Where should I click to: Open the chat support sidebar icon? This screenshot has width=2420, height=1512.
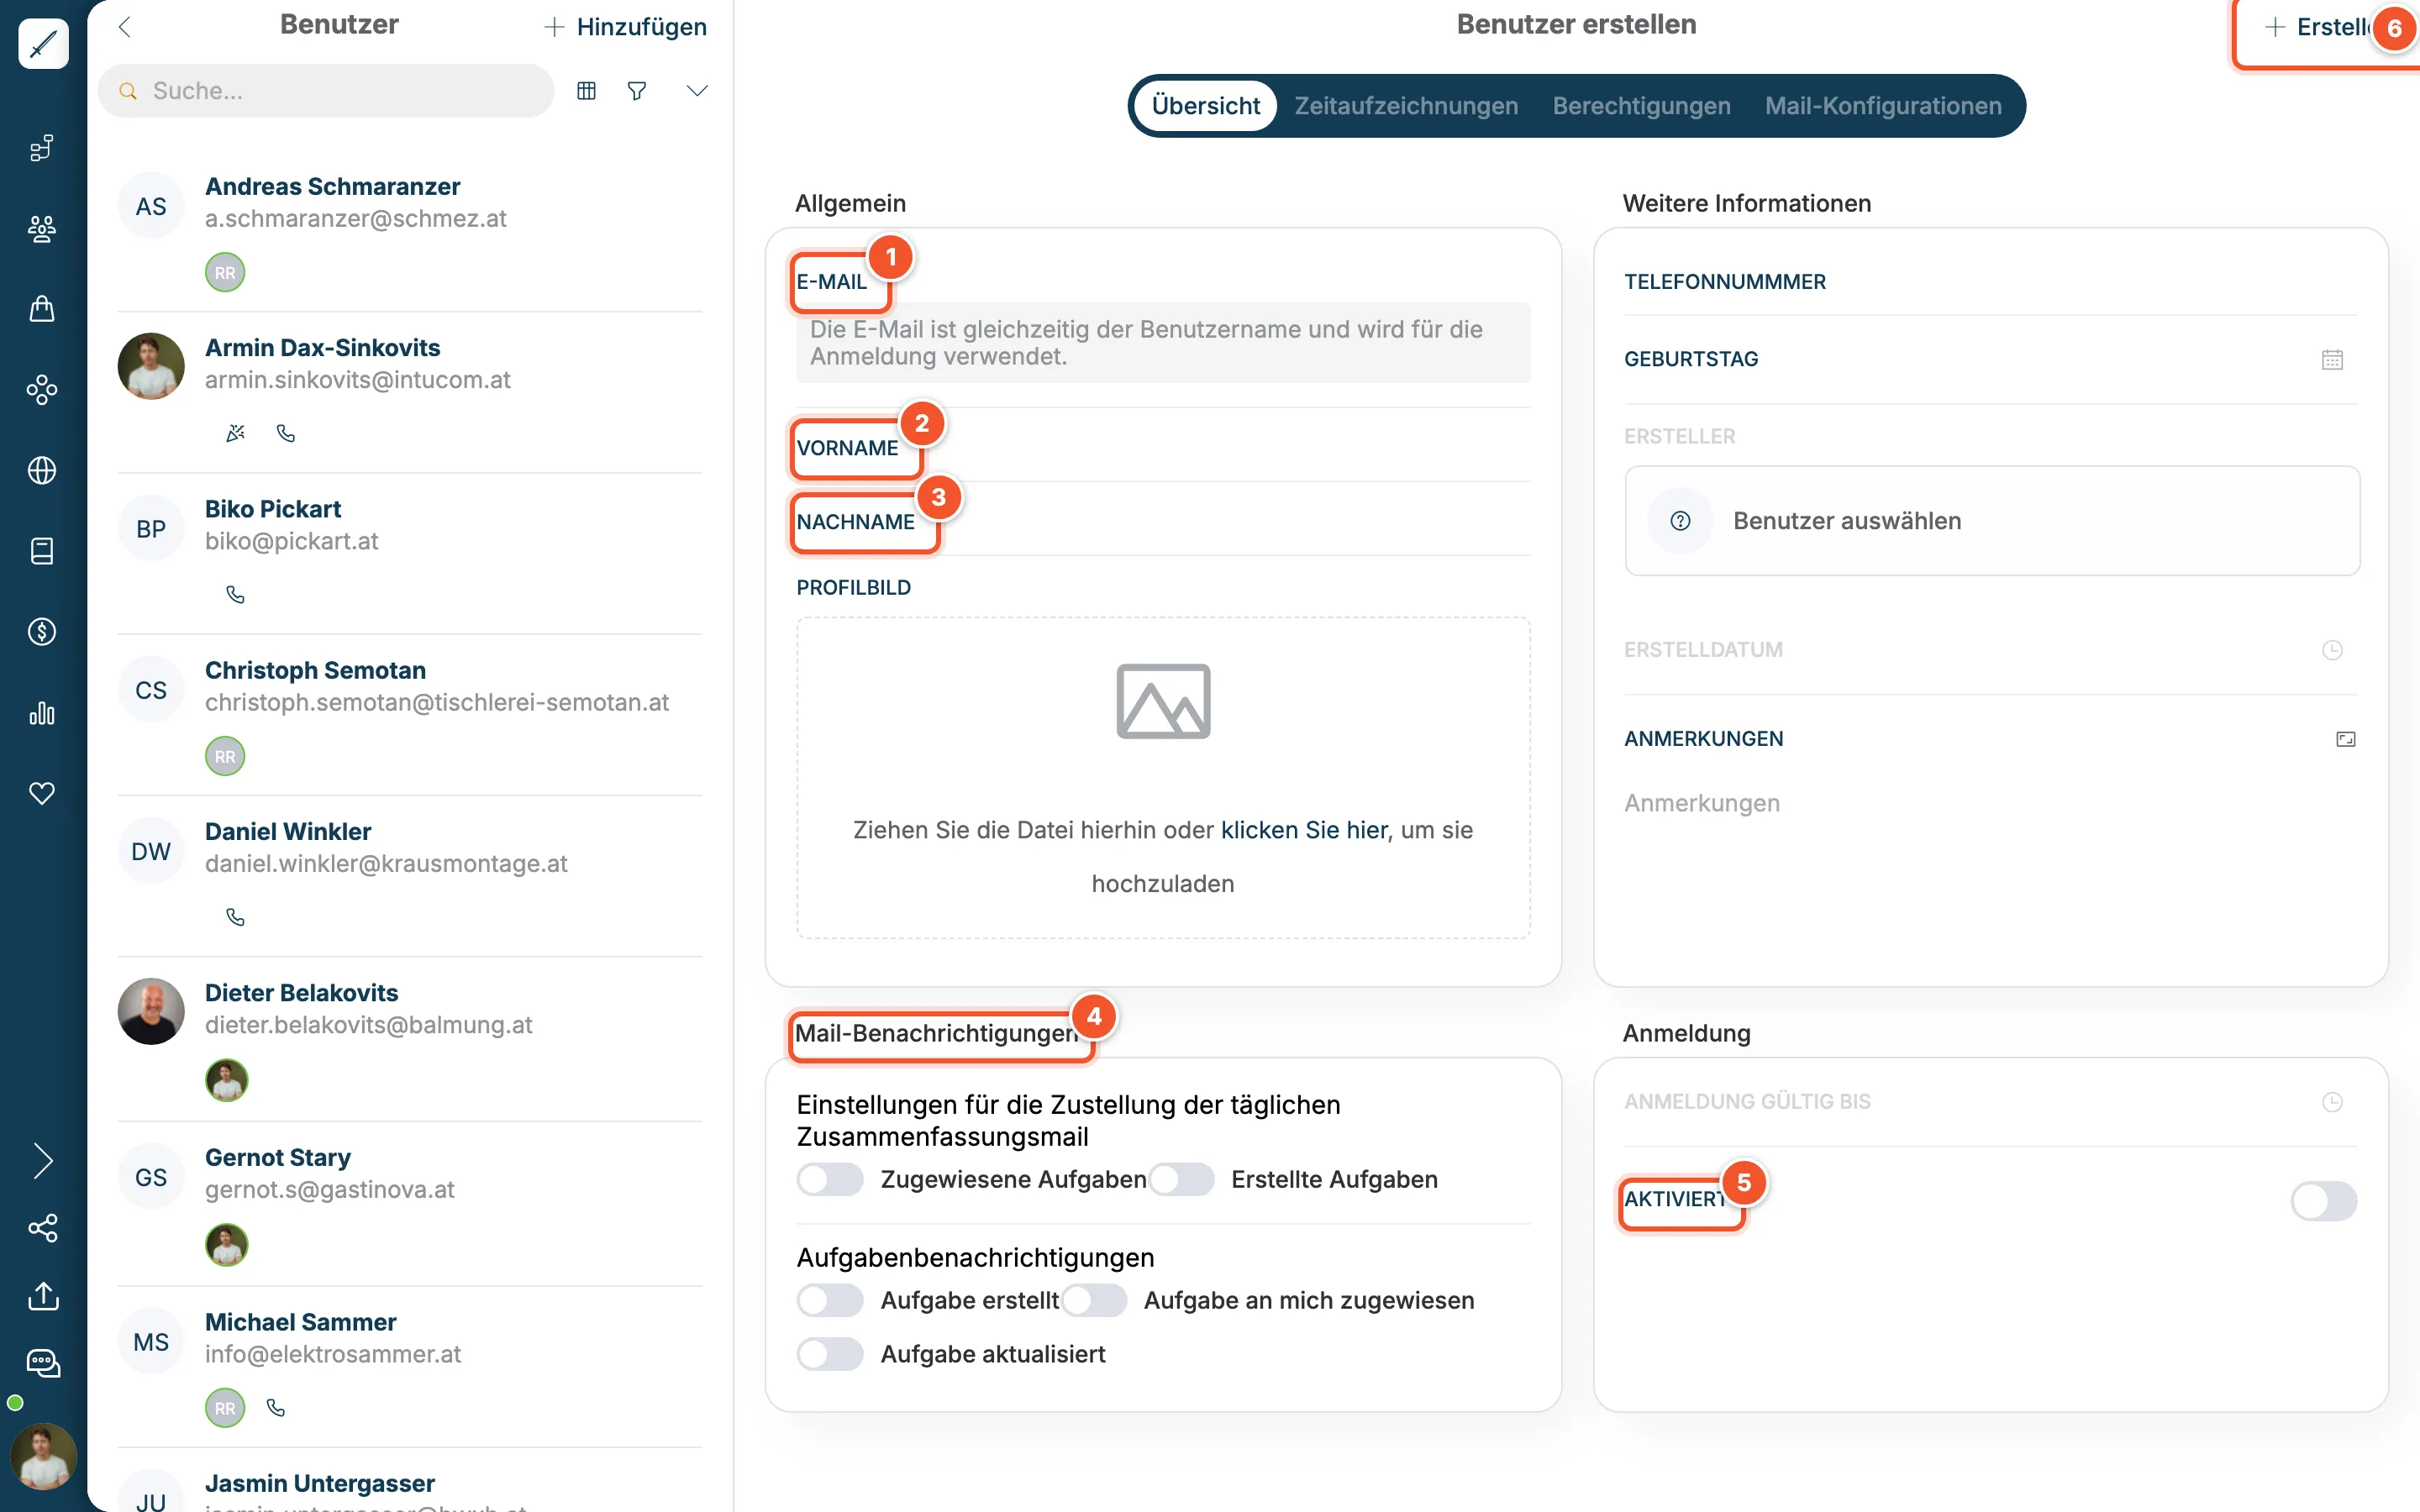(x=43, y=1363)
